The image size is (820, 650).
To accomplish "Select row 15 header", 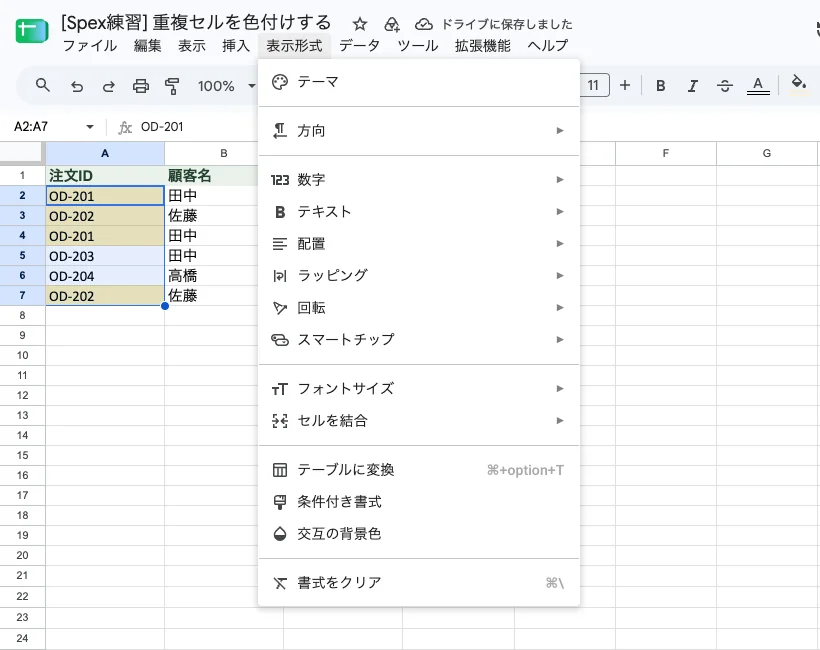I will (x=22, y=455).
